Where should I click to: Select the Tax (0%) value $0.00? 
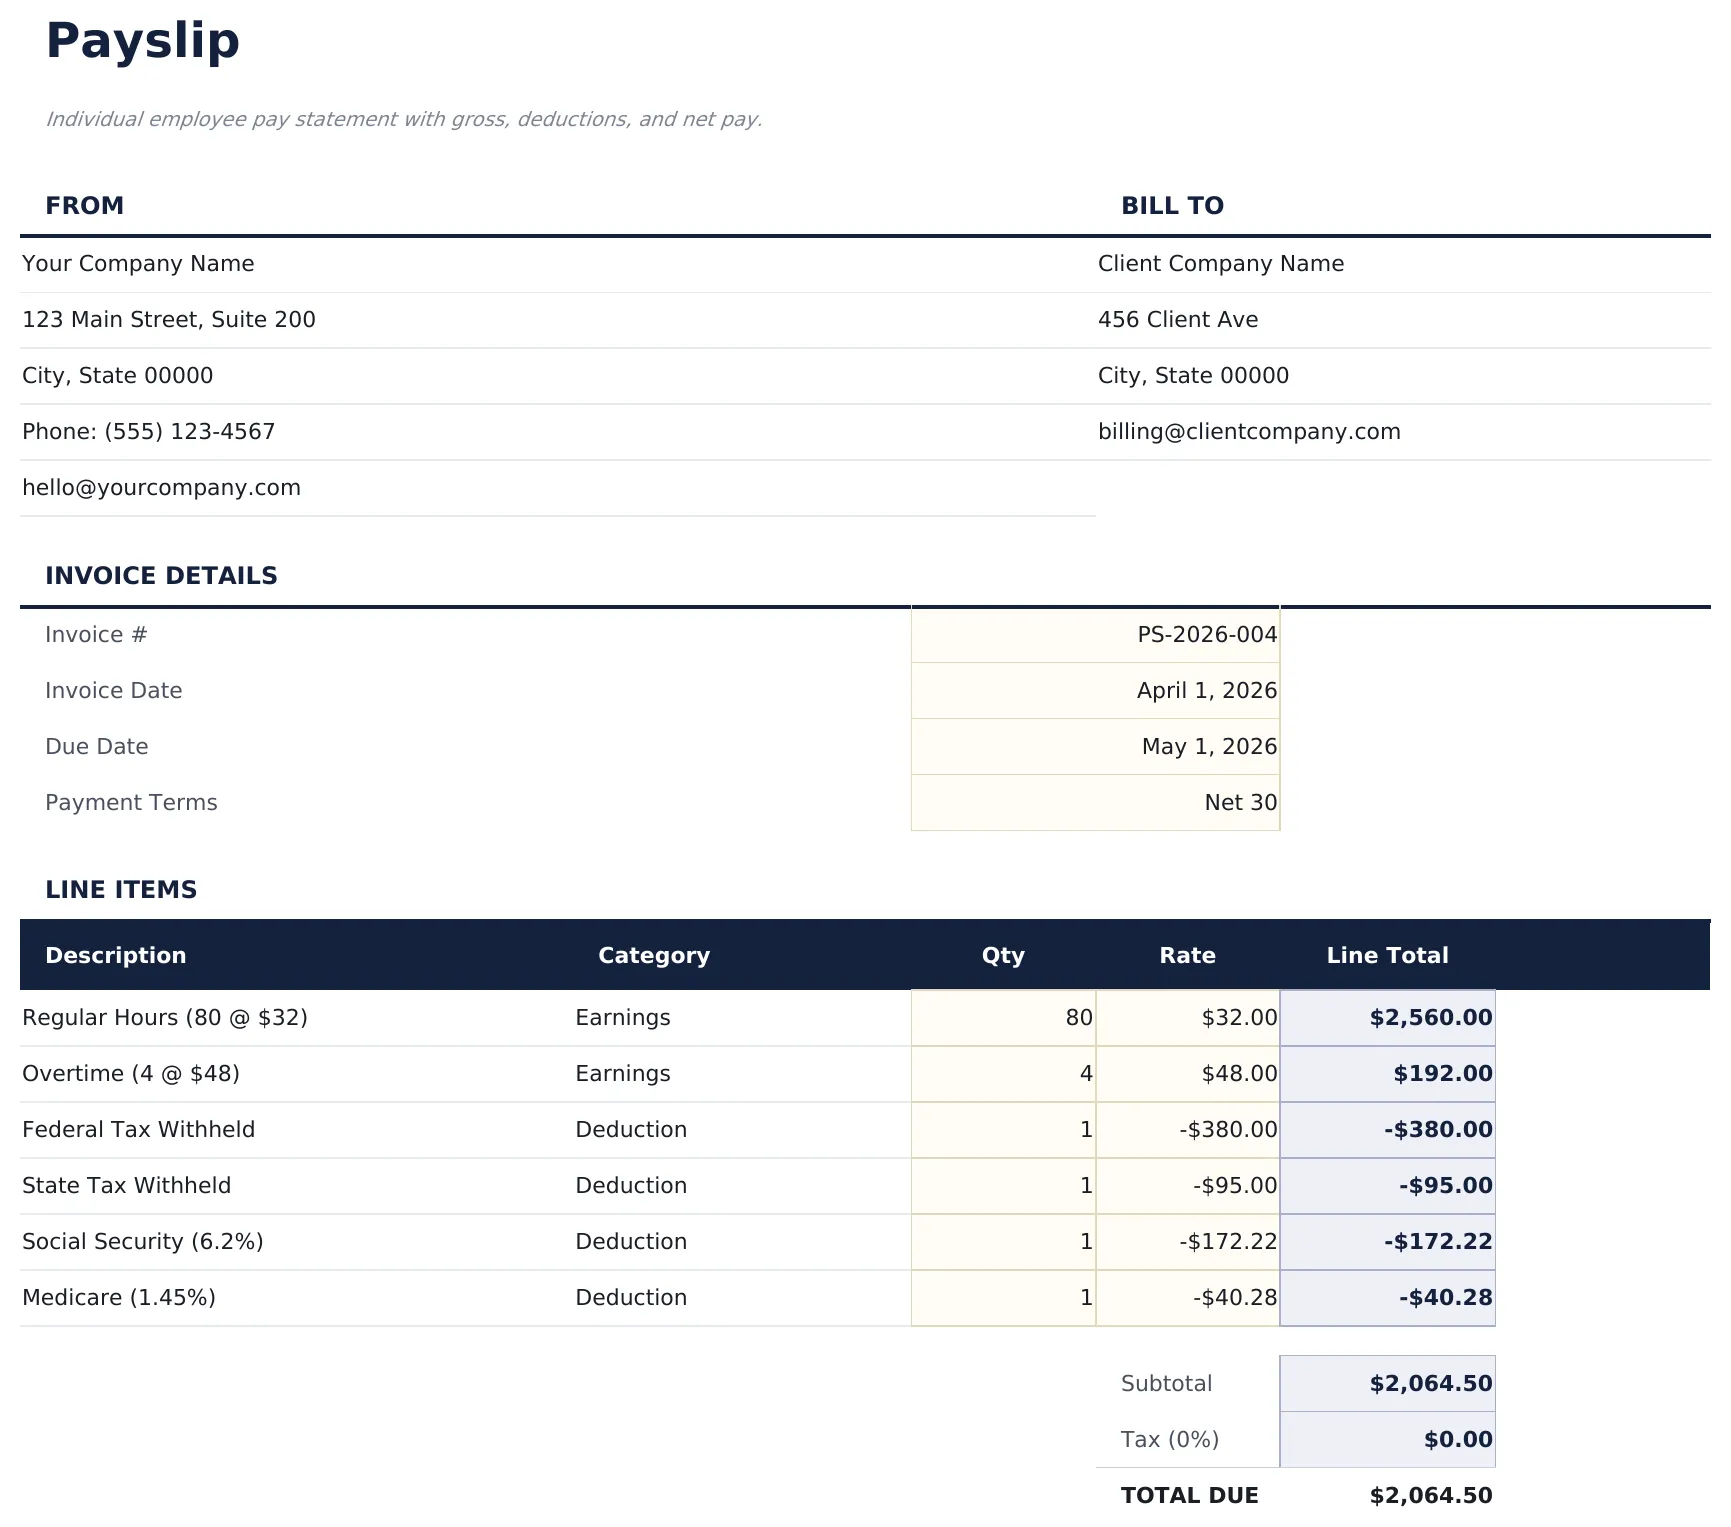click(x=1458, y=1439)
